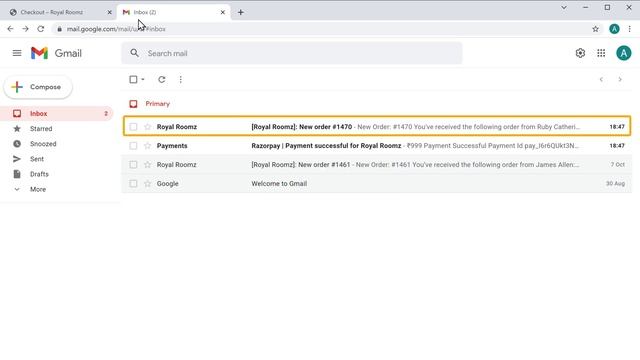Viewport: 640px width, 360px height.
Task: Click the 30 Aug date on Google email
Action: (x=615, y=184)
